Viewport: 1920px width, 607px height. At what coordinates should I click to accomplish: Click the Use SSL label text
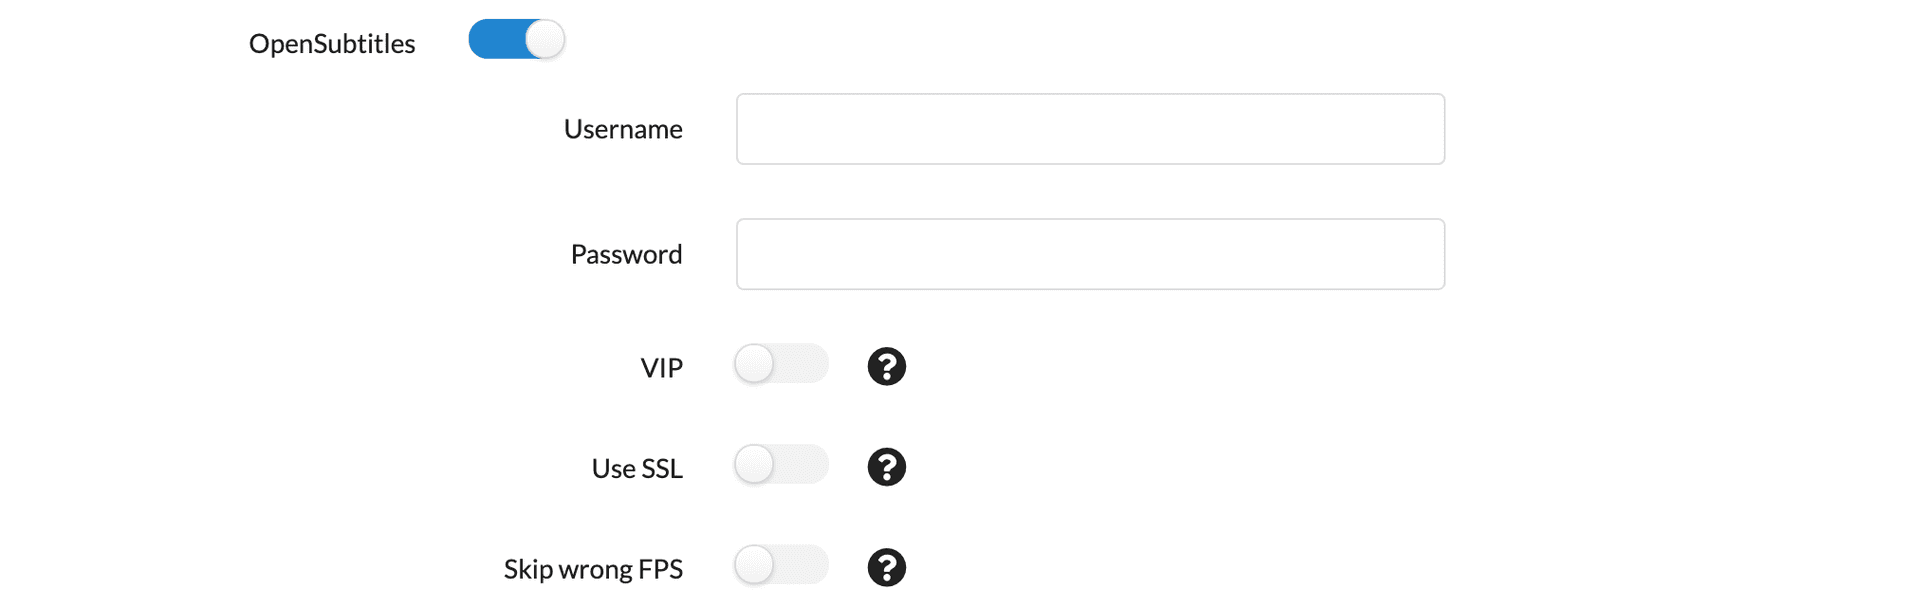pos(637,468)
